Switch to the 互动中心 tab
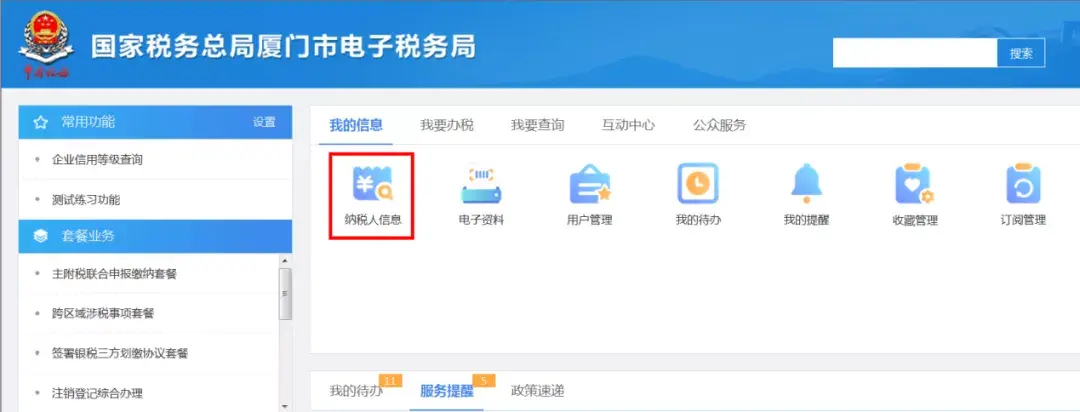The image size is (1080, 412). 628,125
